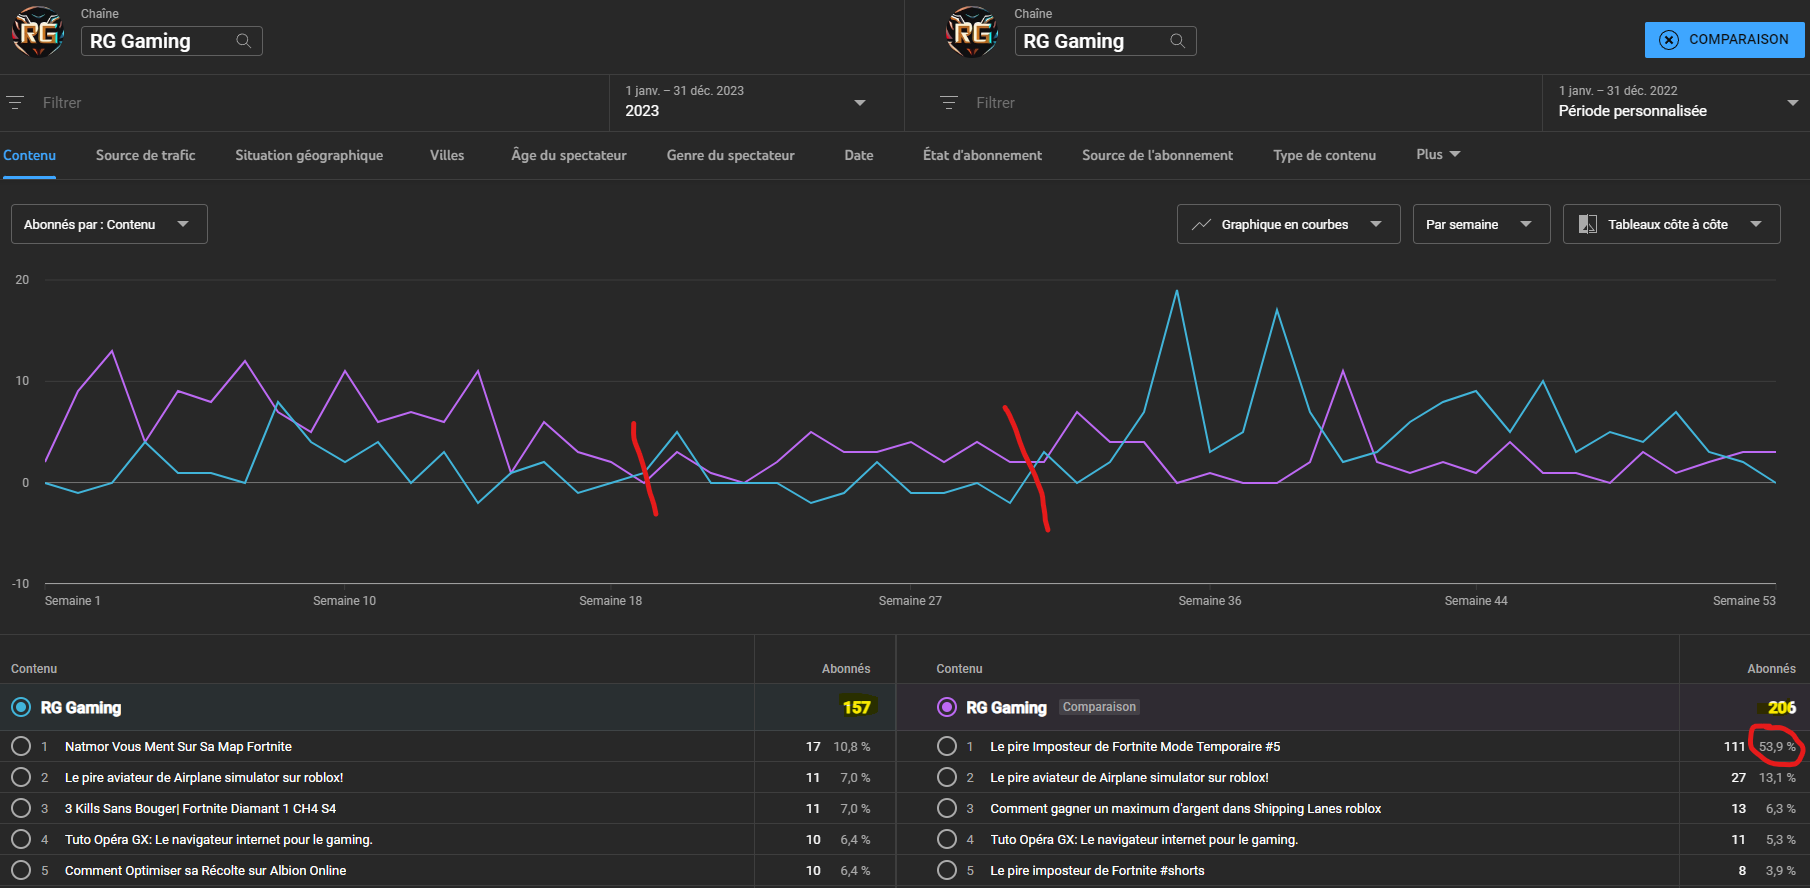Click the 10,8 % value in left table
The image size is (1810, 888).
point(852,747)
